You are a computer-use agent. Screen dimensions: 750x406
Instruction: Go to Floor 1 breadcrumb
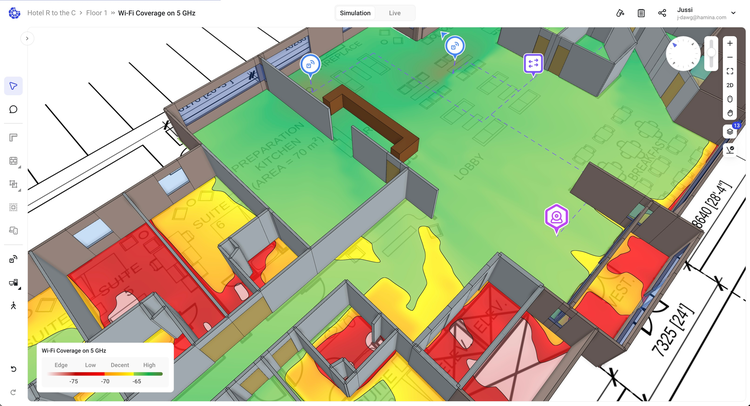click(x=99, y=13)
